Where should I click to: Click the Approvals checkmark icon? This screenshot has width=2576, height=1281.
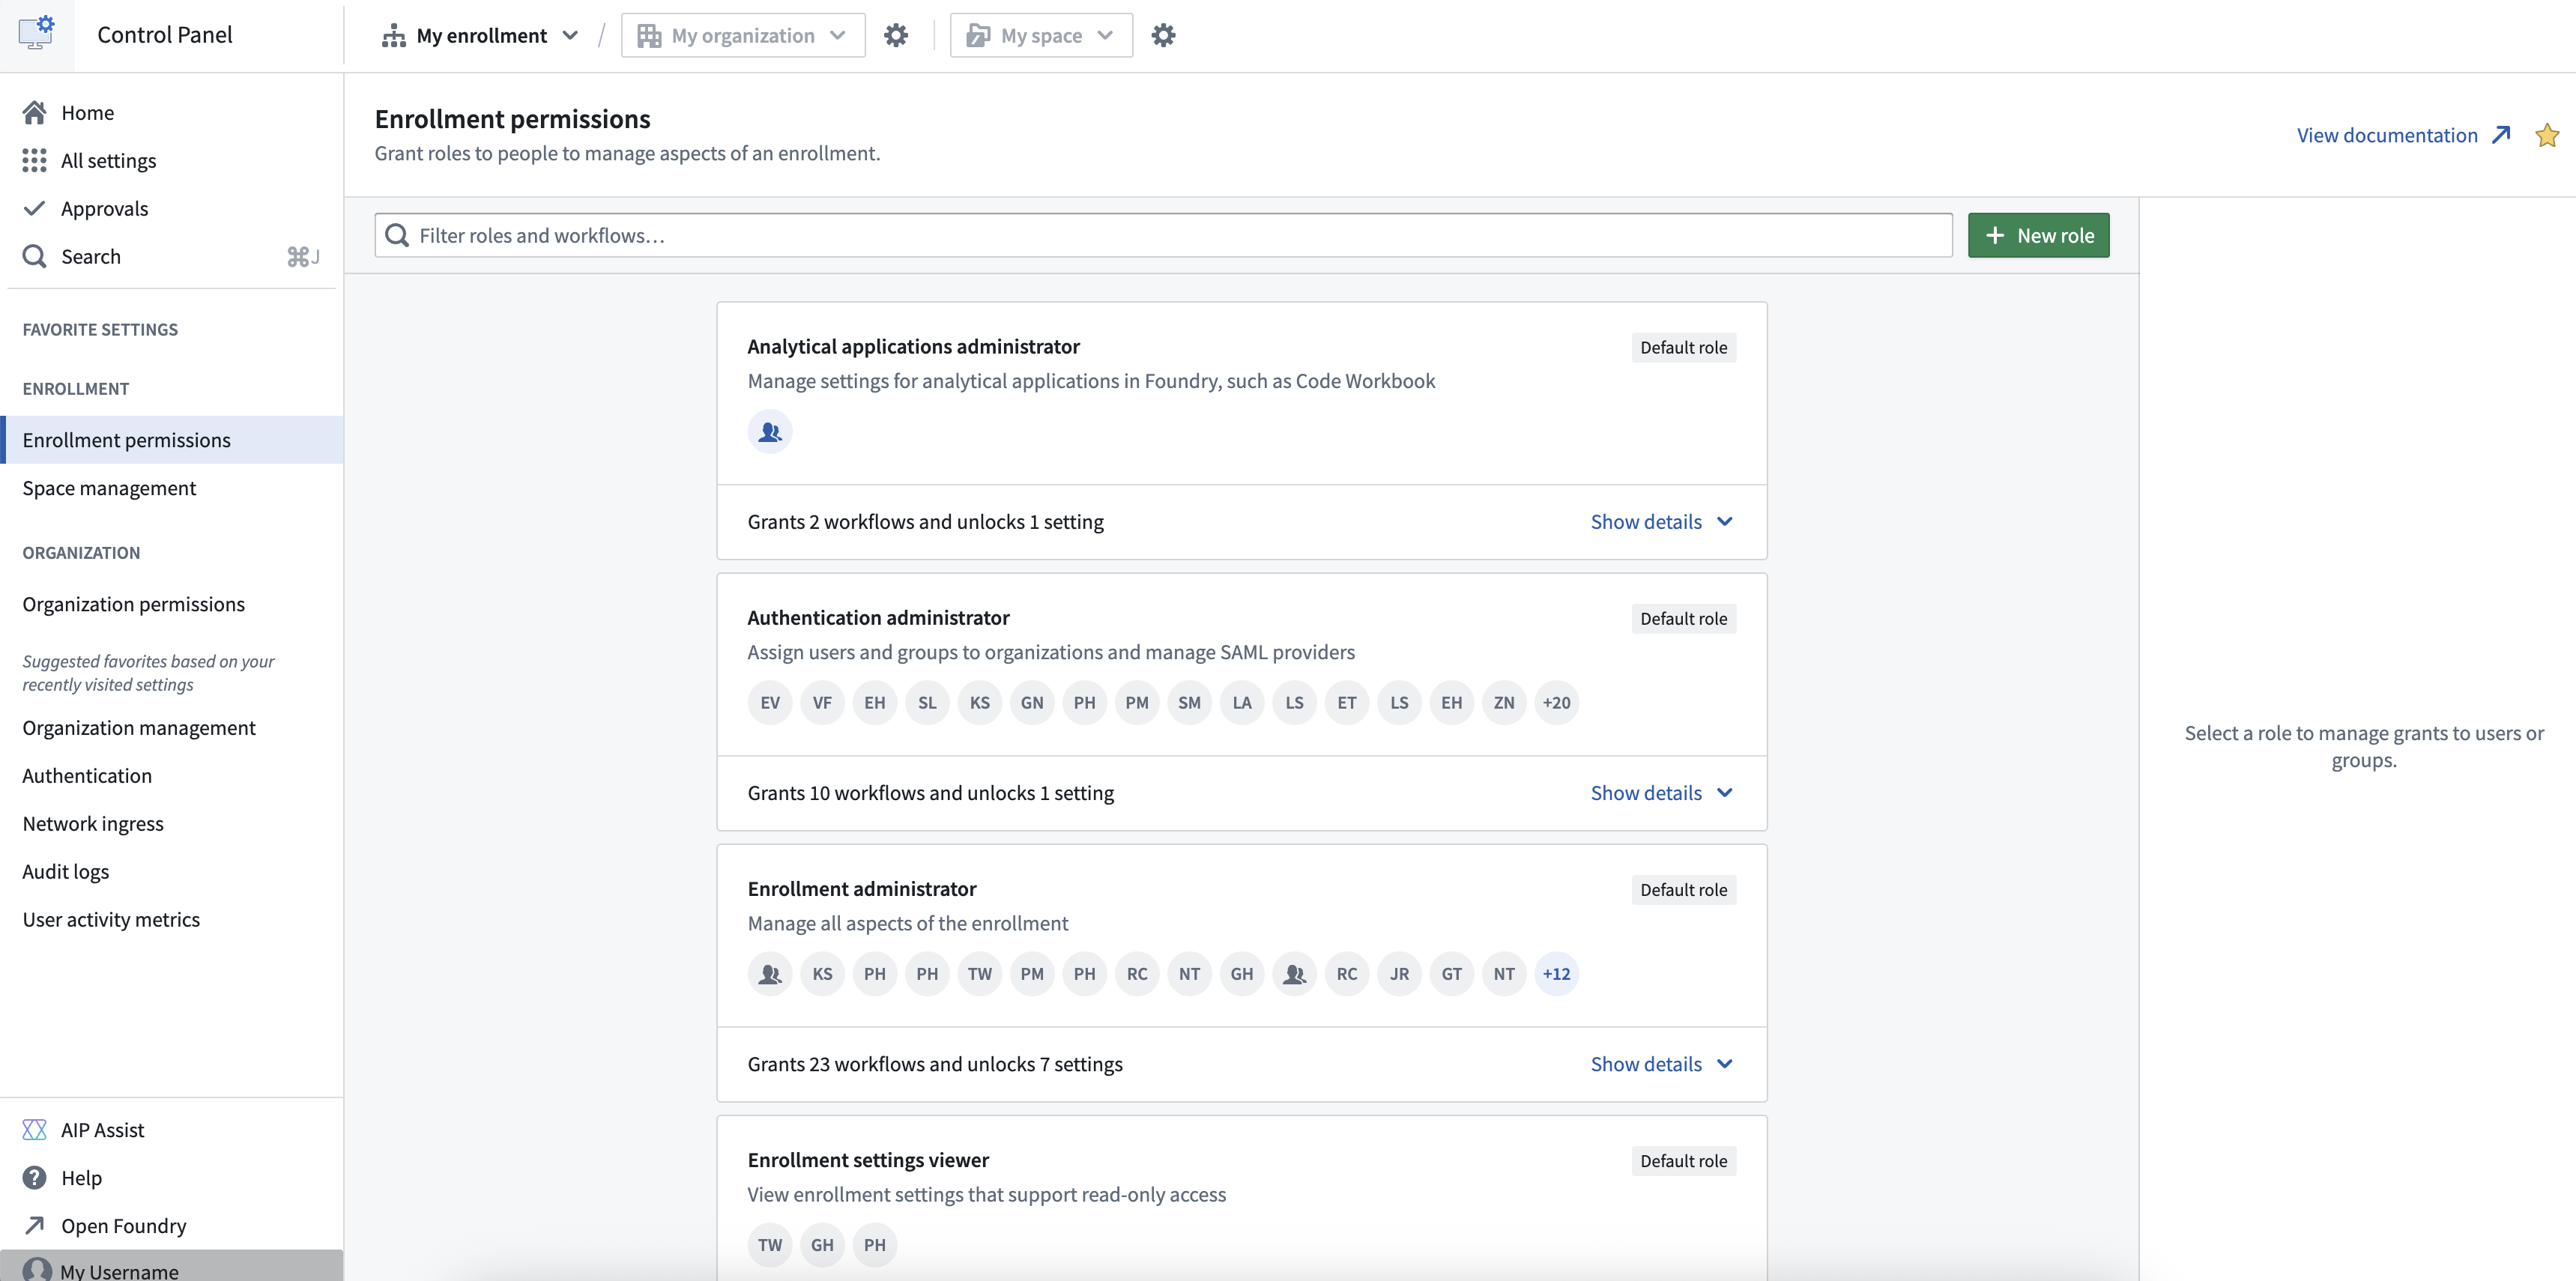[x=35, y=208]
